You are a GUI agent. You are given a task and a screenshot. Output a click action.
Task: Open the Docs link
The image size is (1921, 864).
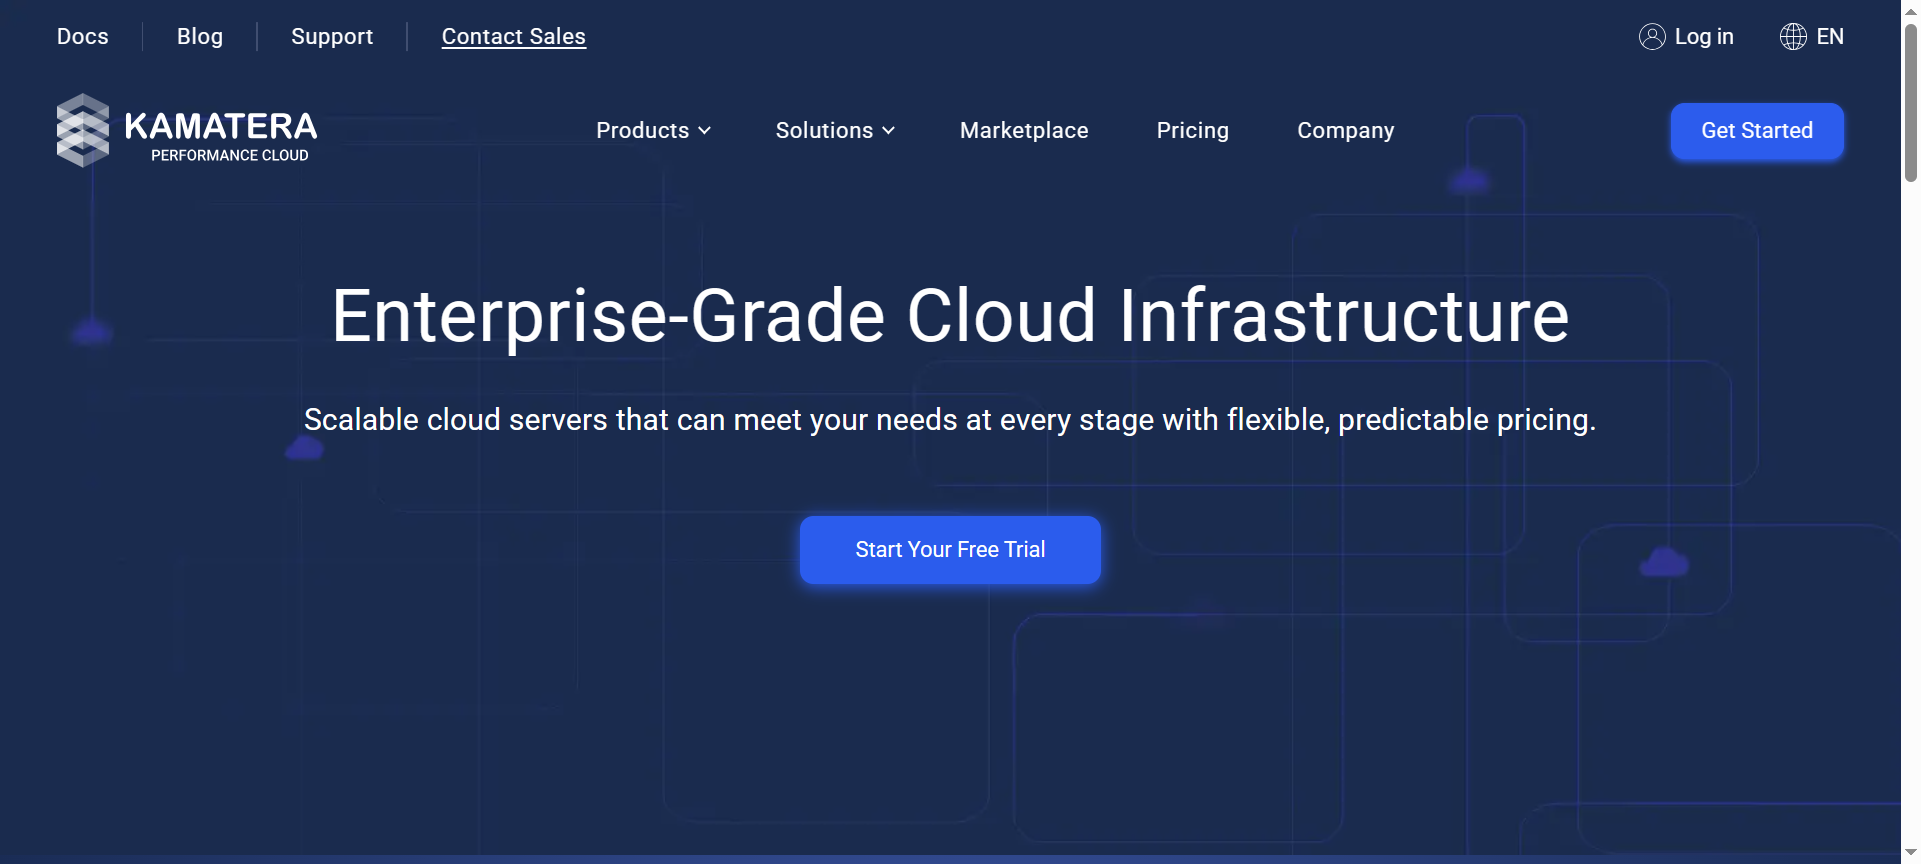point(82,37)
